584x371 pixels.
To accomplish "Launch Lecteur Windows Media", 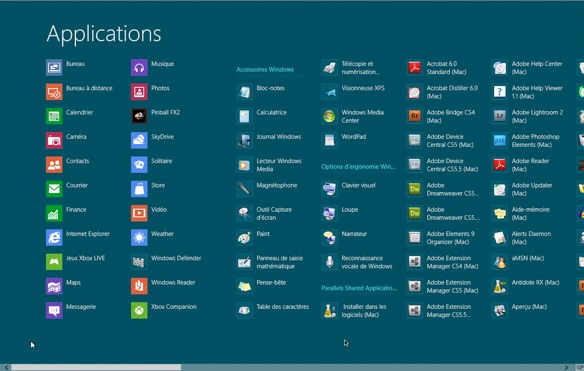I will point(244,165).
